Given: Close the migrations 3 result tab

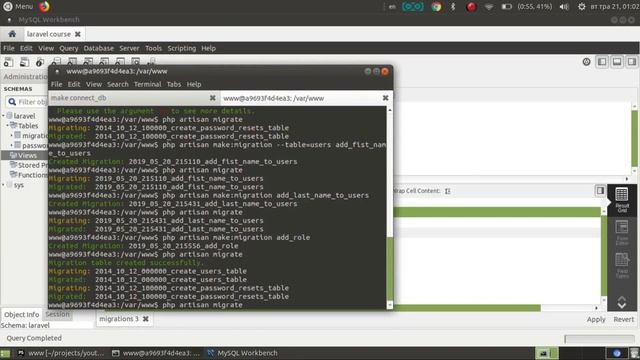Looking at the screenshot, I should [146, 319].
